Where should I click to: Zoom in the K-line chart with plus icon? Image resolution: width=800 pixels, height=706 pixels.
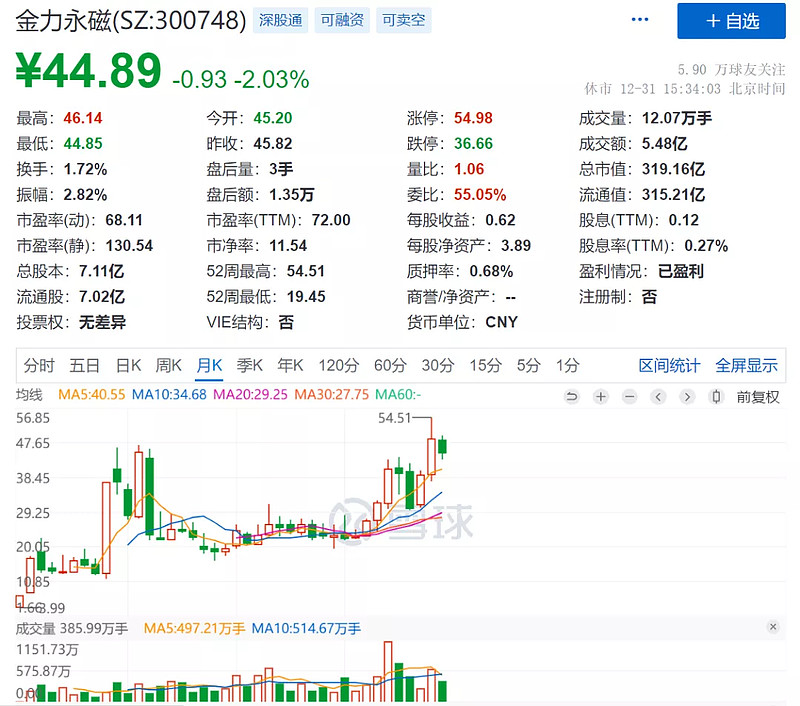pyautogui.click(x=601, y=396)
